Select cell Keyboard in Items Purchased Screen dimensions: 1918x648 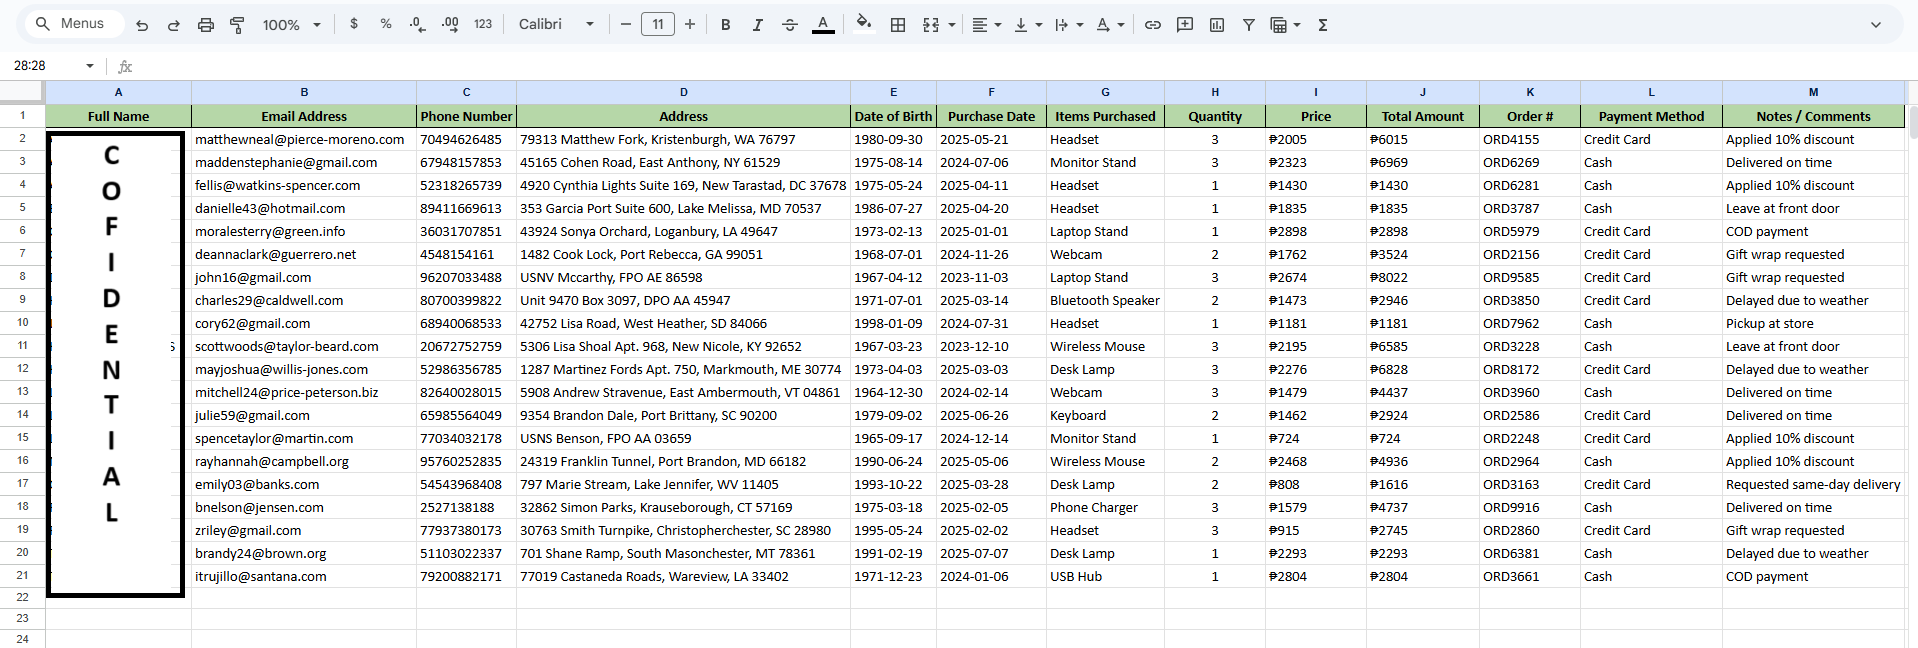[x=1105, y=416]
